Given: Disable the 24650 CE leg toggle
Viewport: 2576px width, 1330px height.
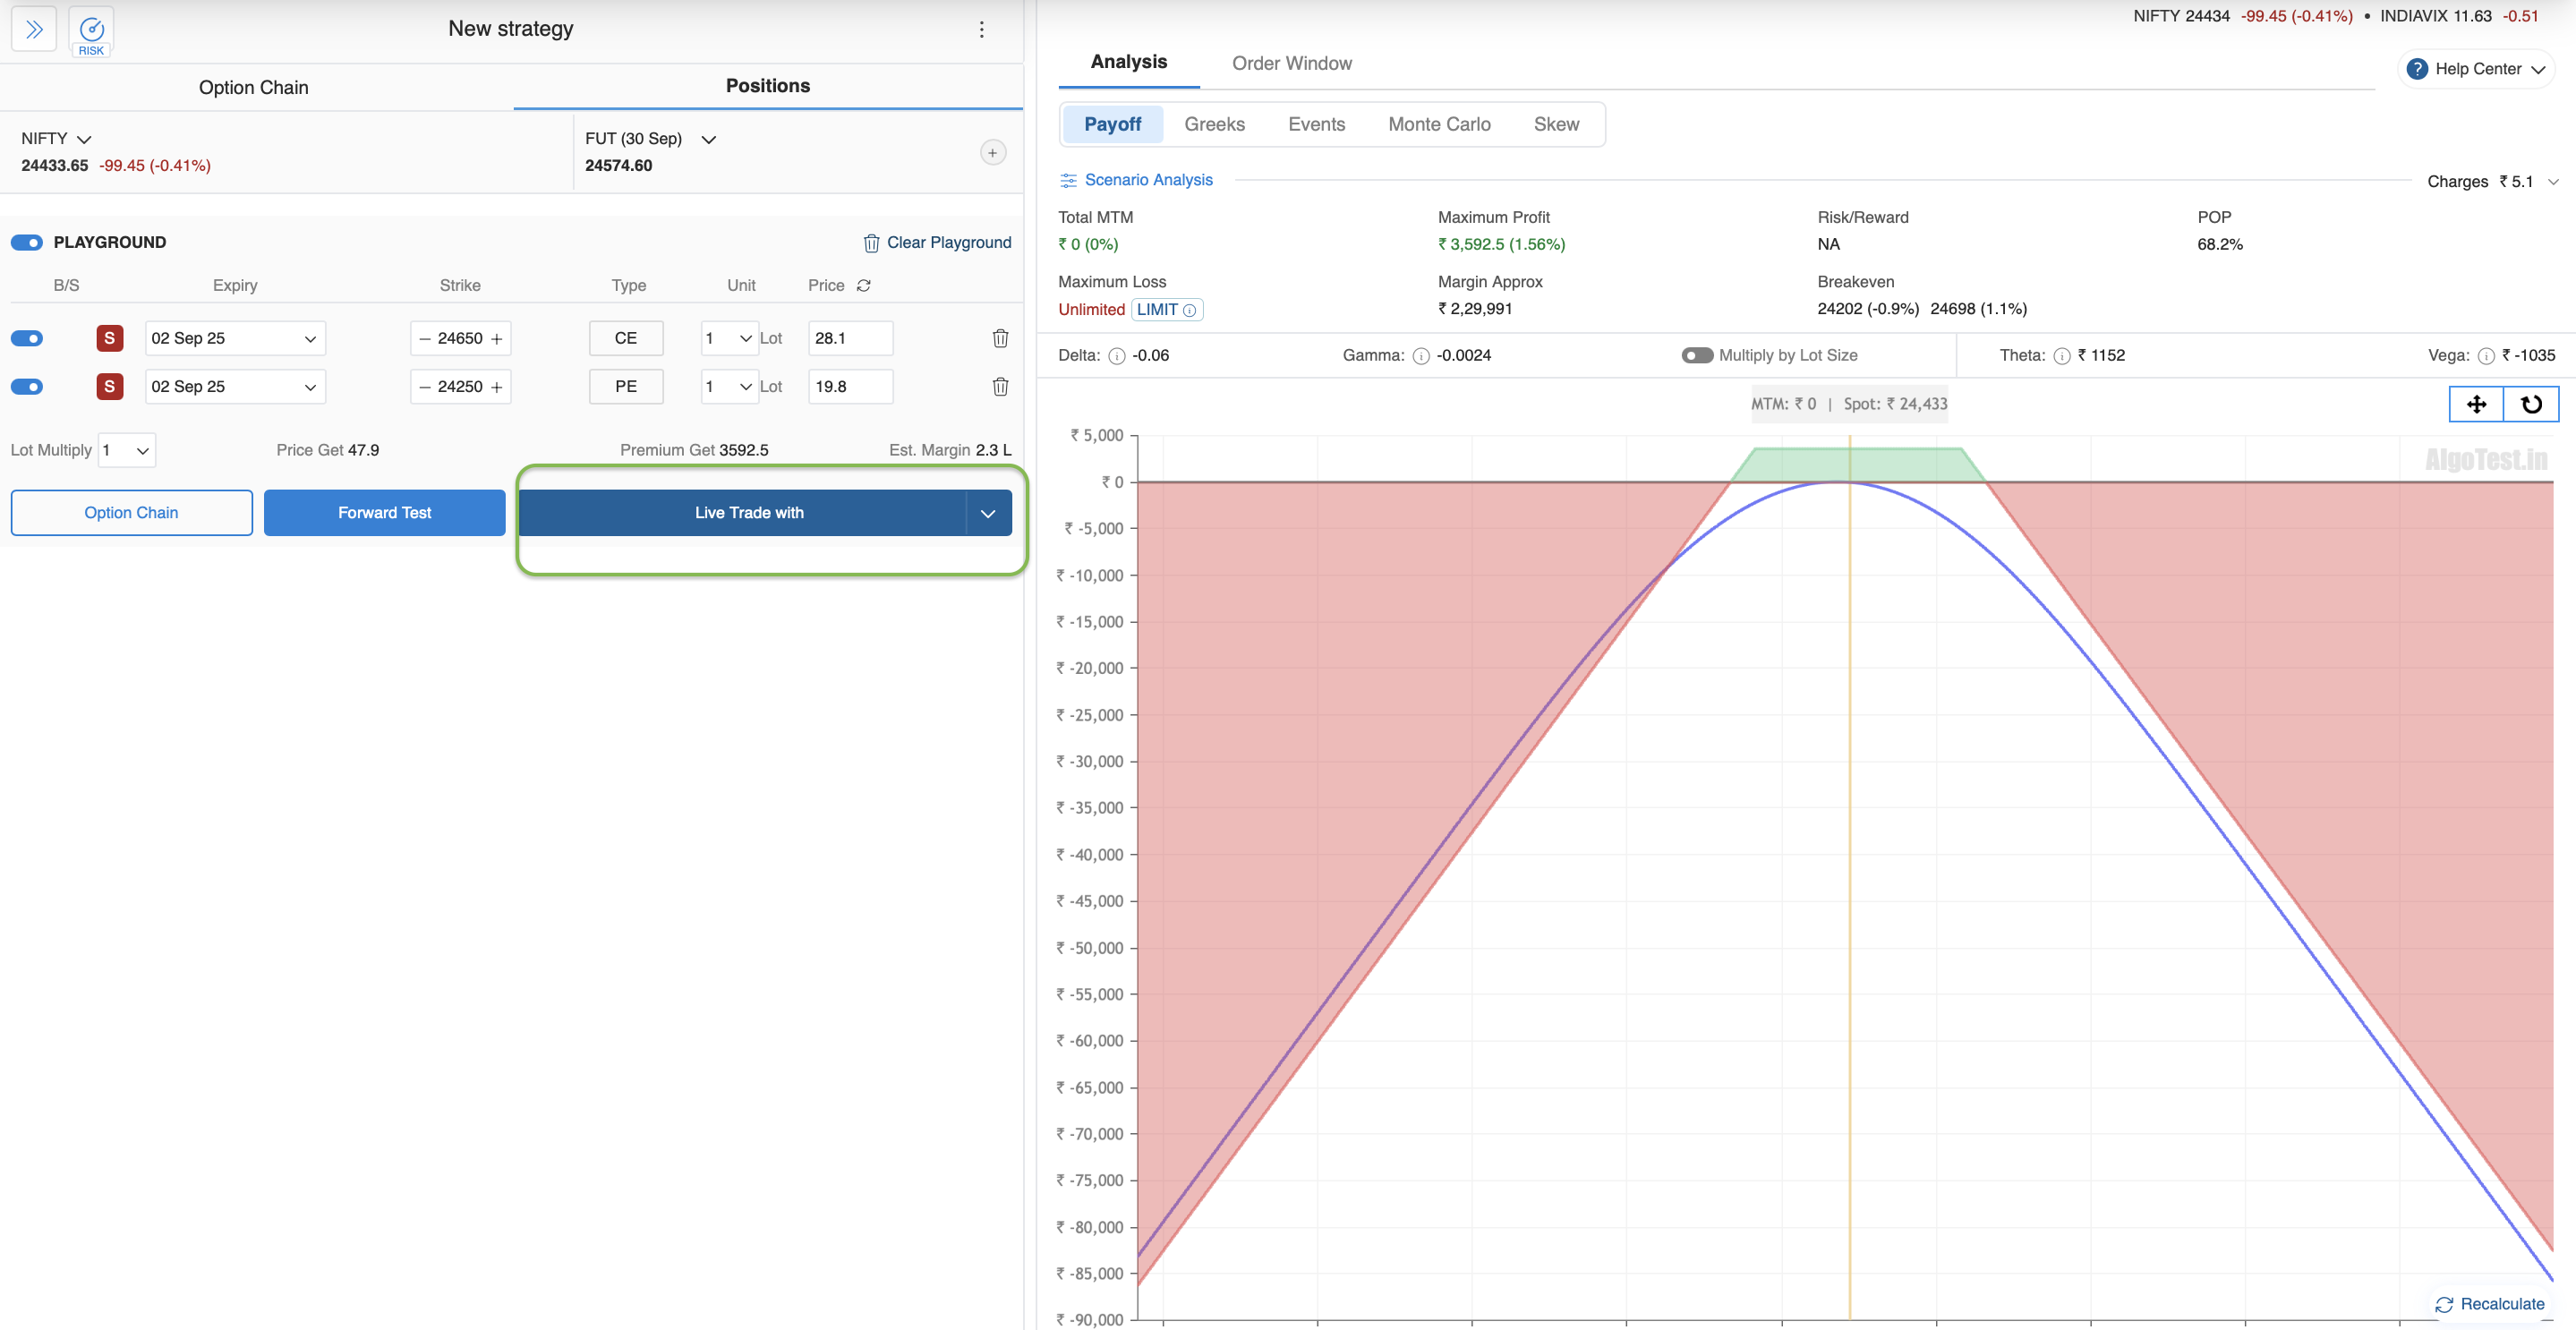Looking at the screenshot, I should tap(27, 338).
